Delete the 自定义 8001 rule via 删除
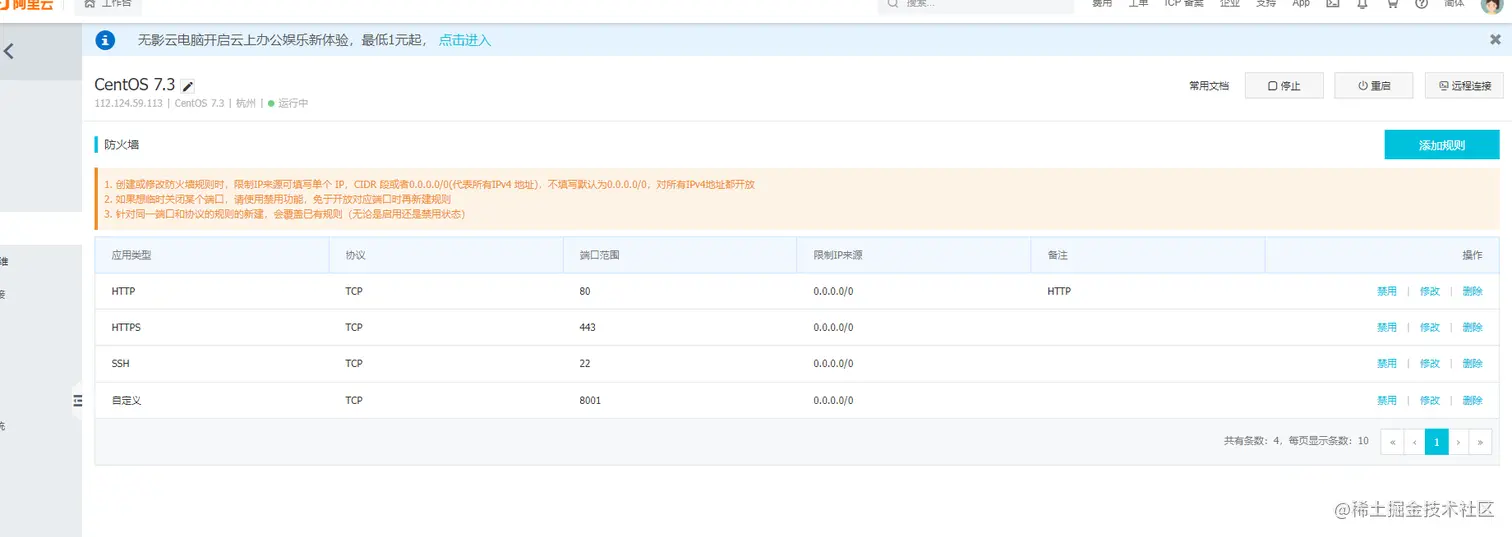Screen dimensions: 1512x537 tap(1473, 400)
